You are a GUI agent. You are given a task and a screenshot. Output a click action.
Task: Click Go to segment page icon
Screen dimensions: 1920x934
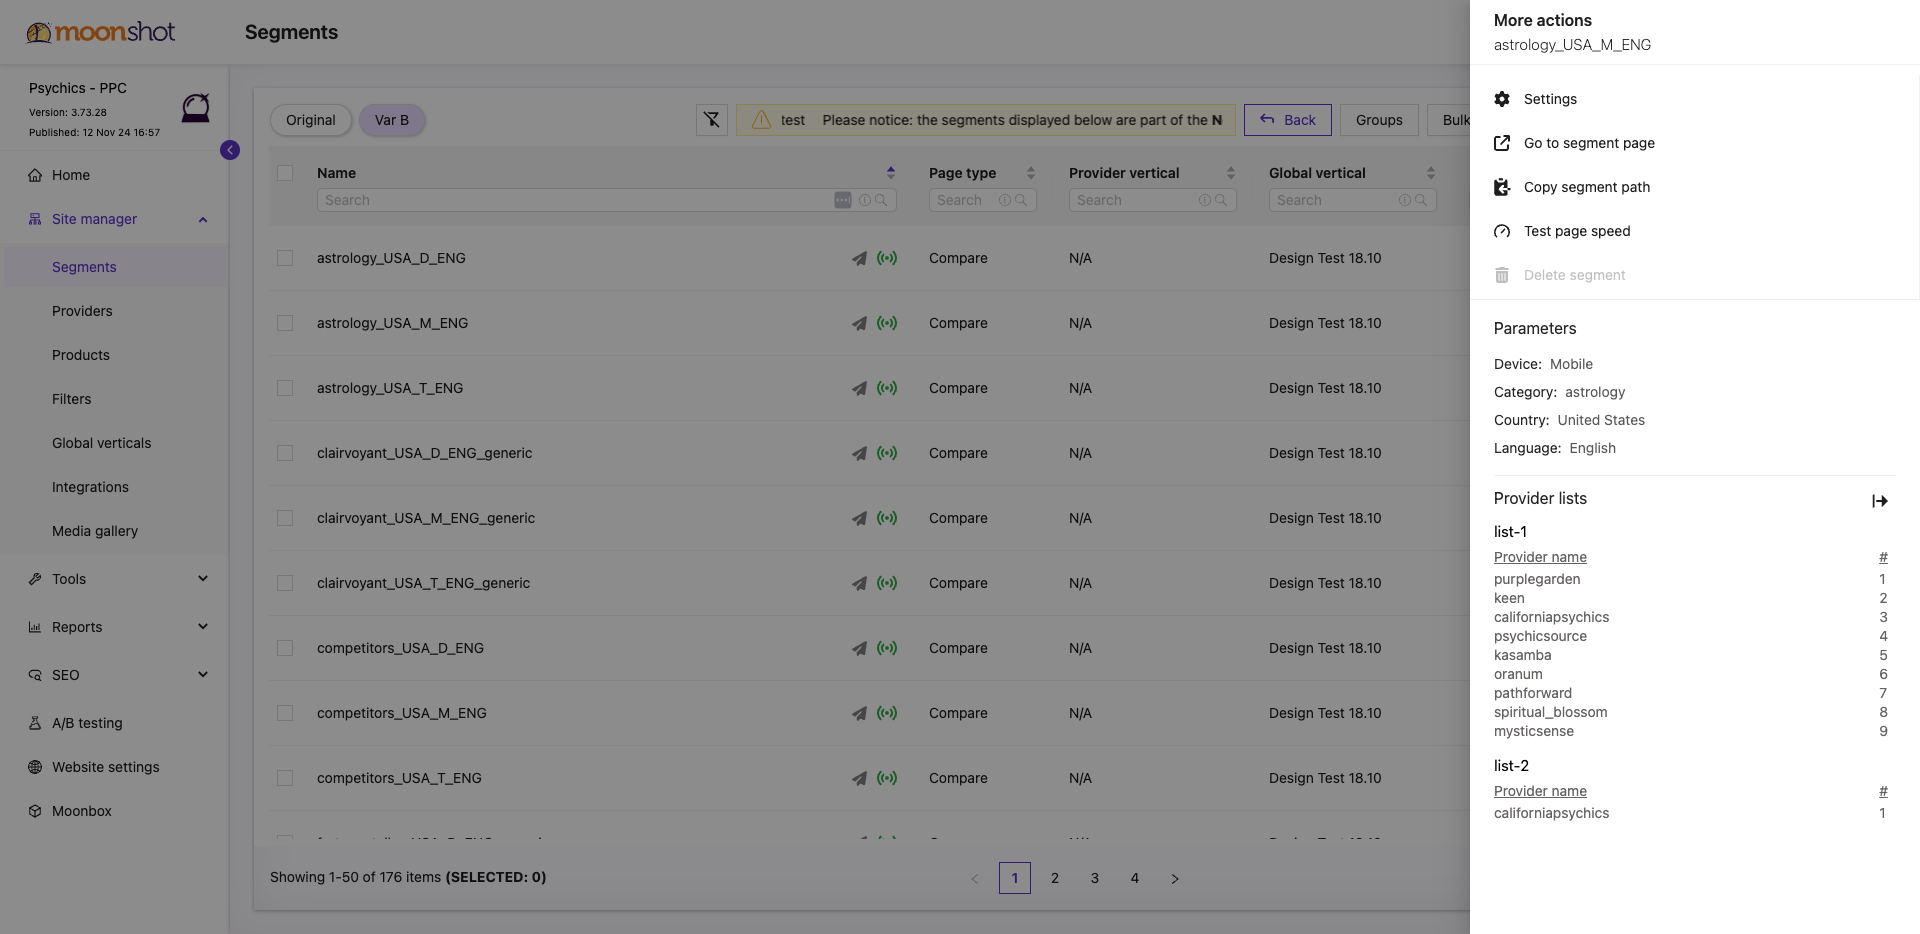[1502, 143]
